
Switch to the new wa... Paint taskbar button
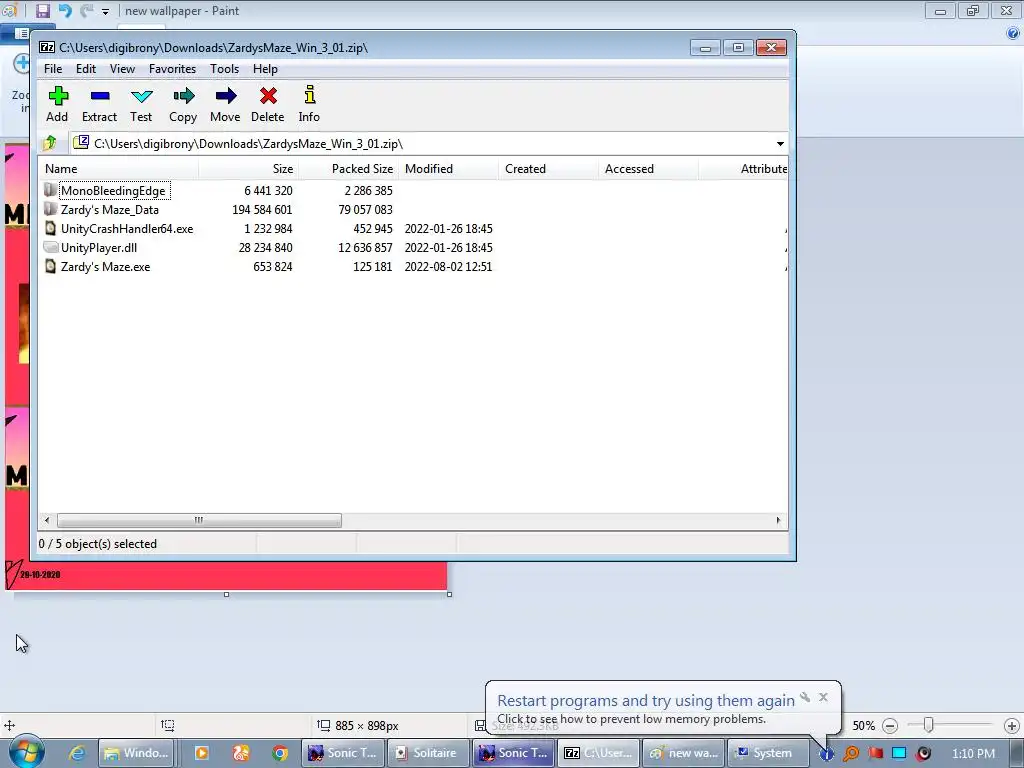tap(683, 753)
